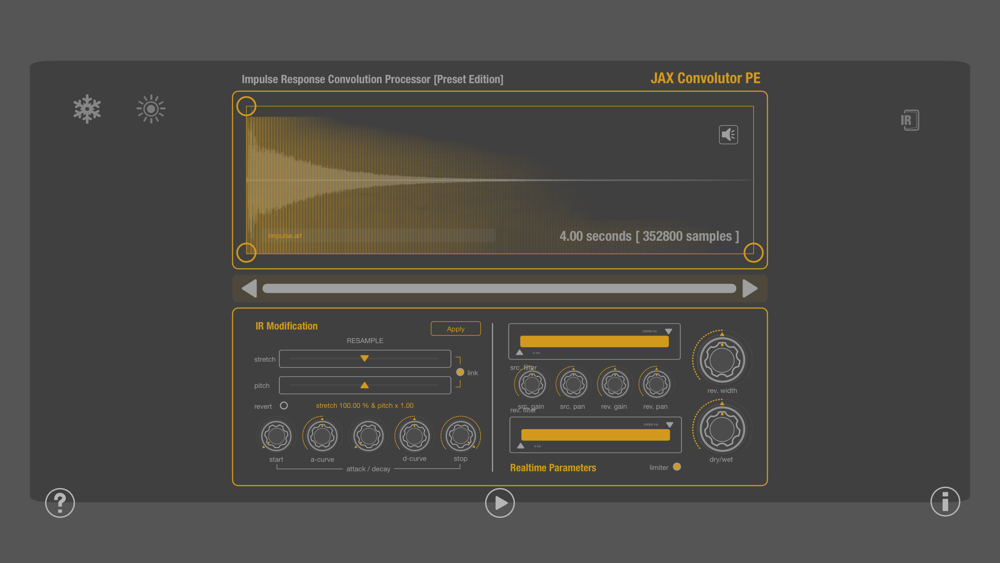This screenshot has height=563, width=1000.
Task: Enable the revert radio button
Action: [284, 406]
